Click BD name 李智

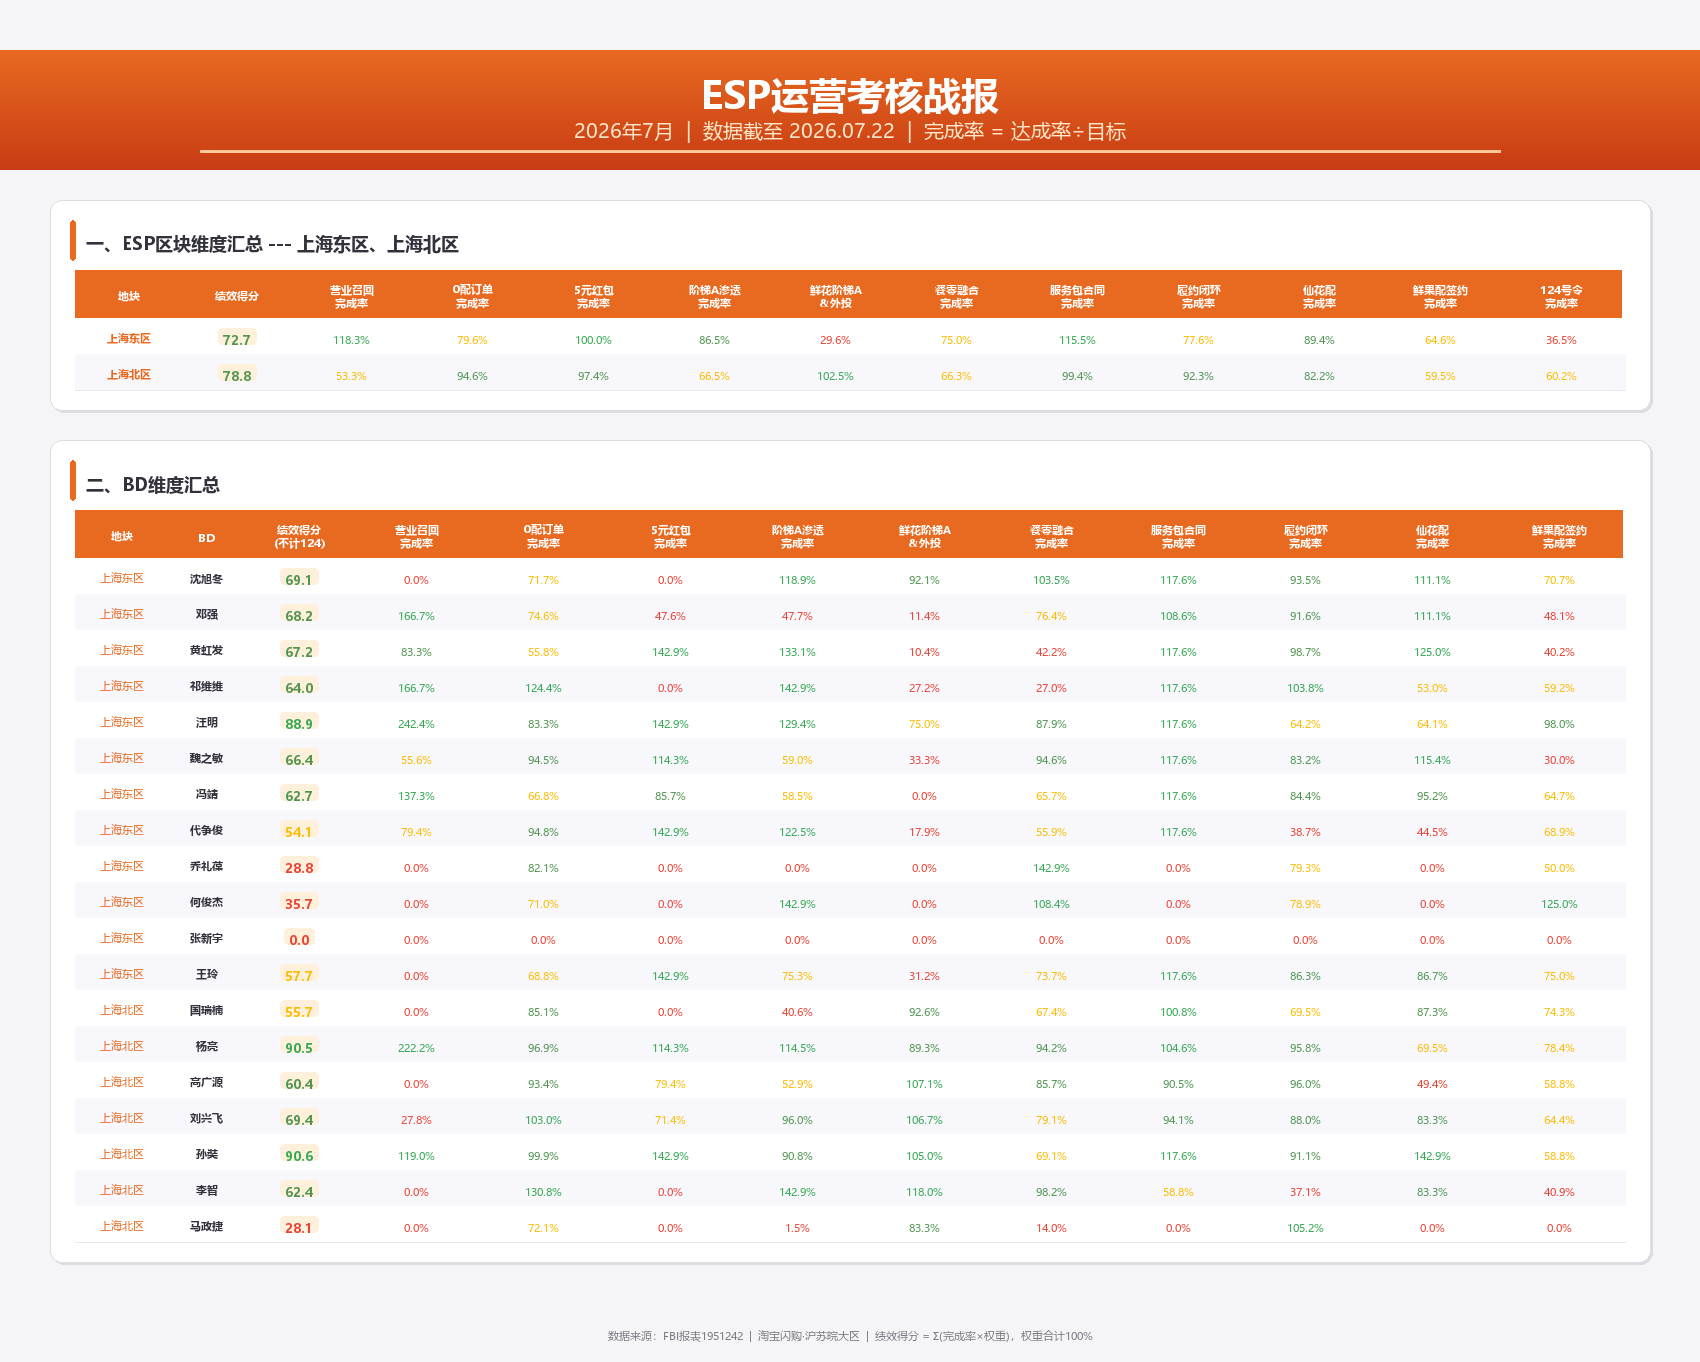pos(207,1191)
